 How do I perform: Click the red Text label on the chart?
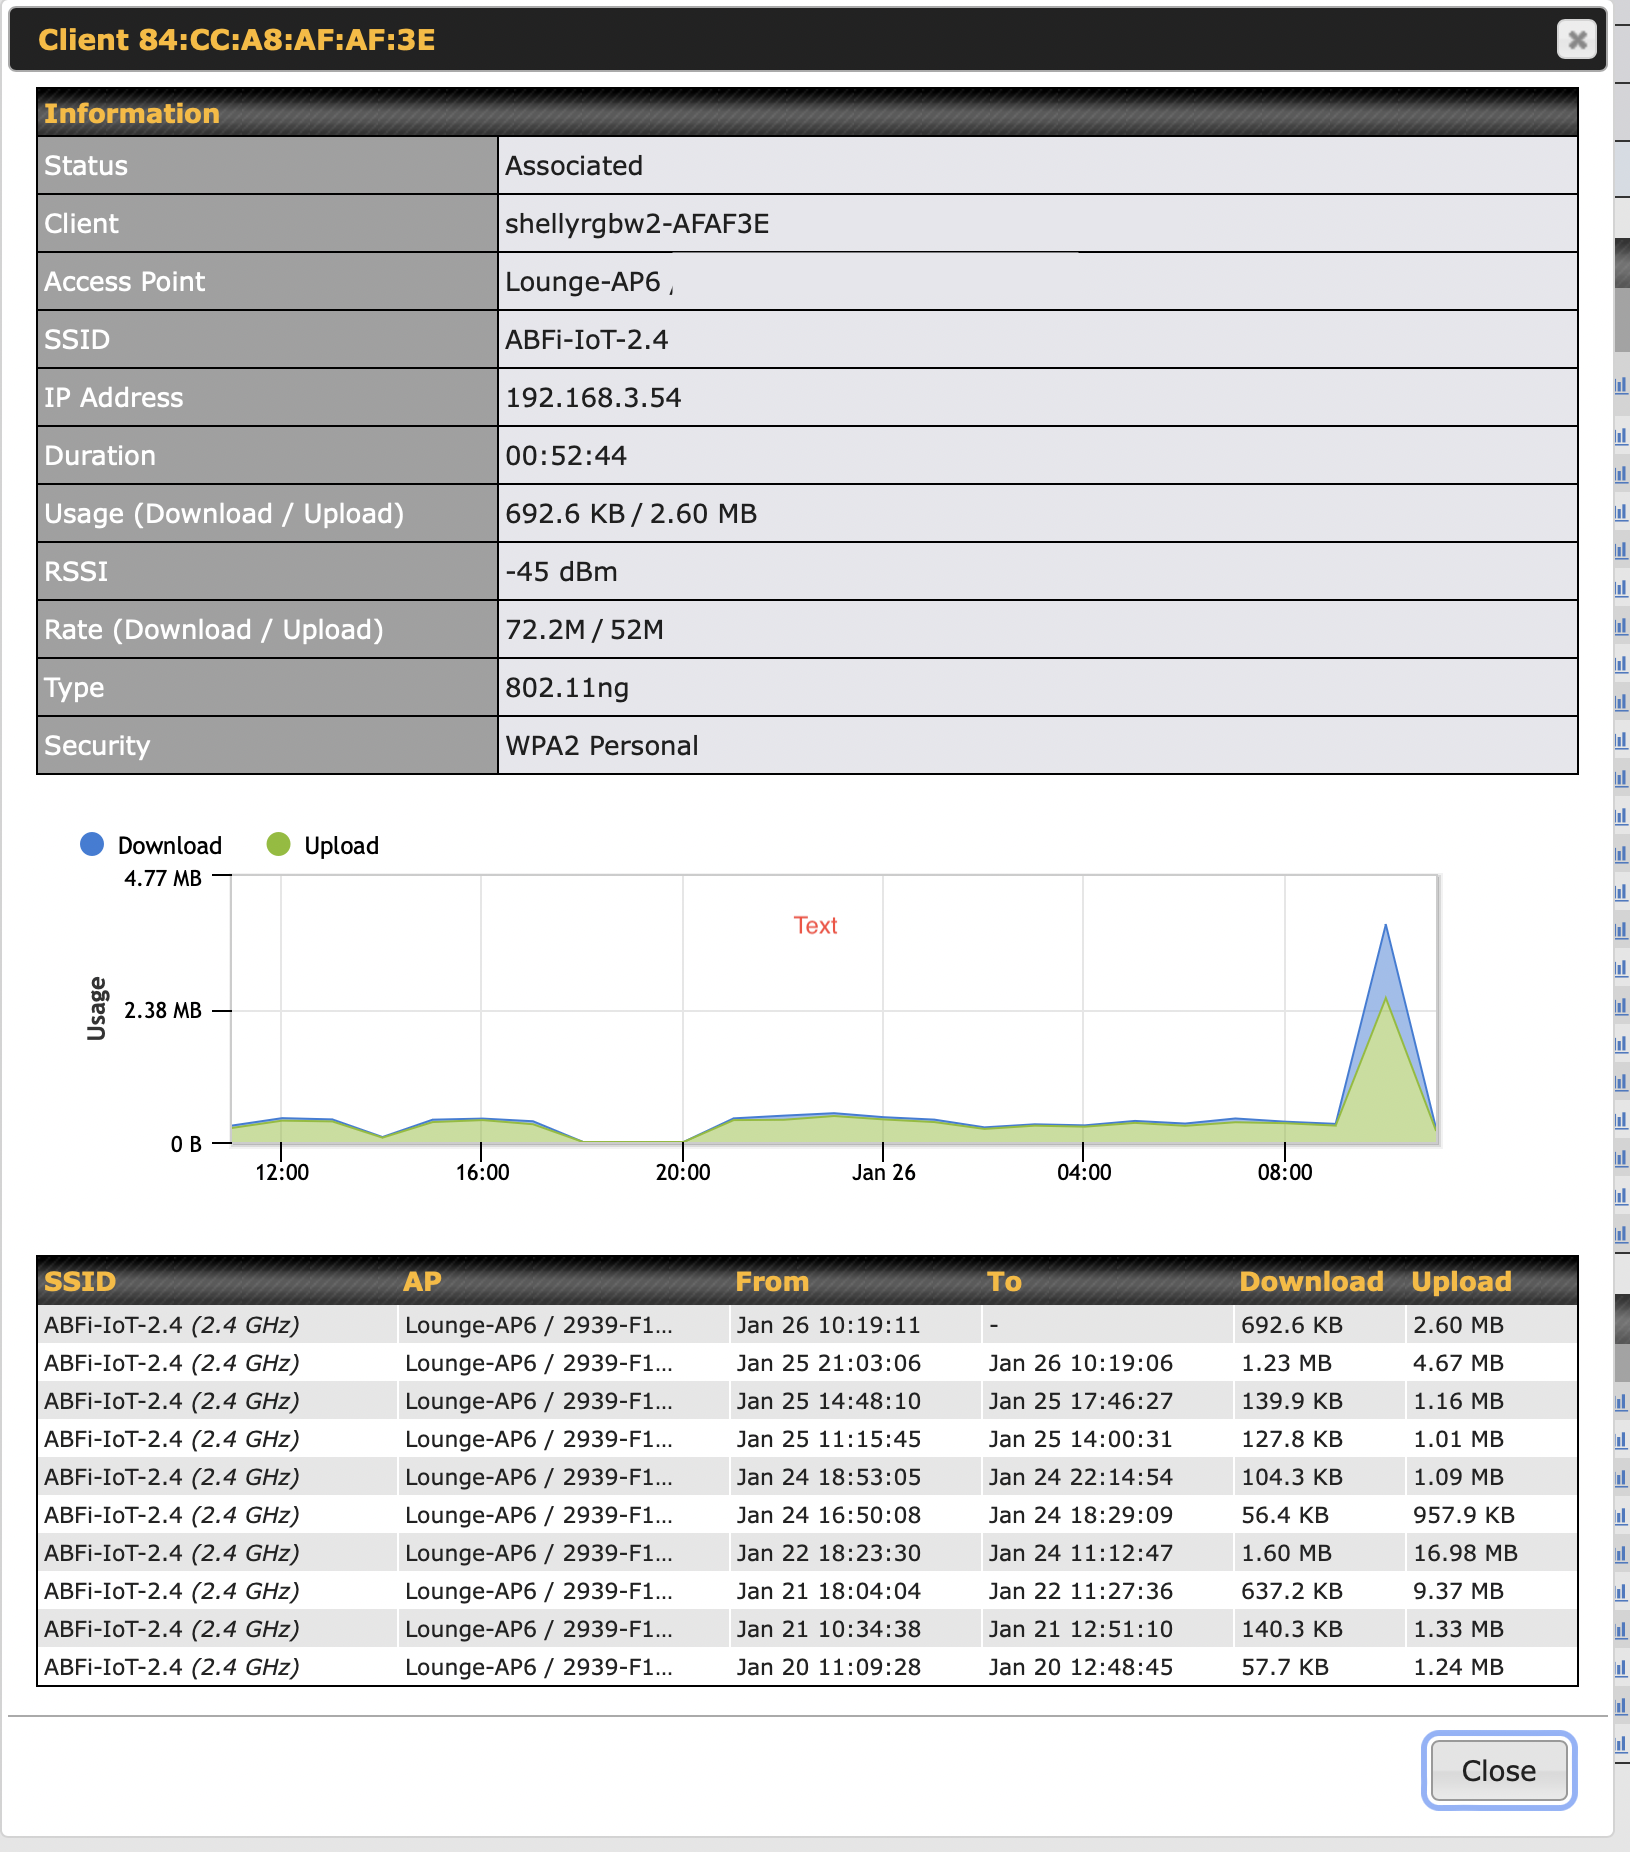pos(815,926)
